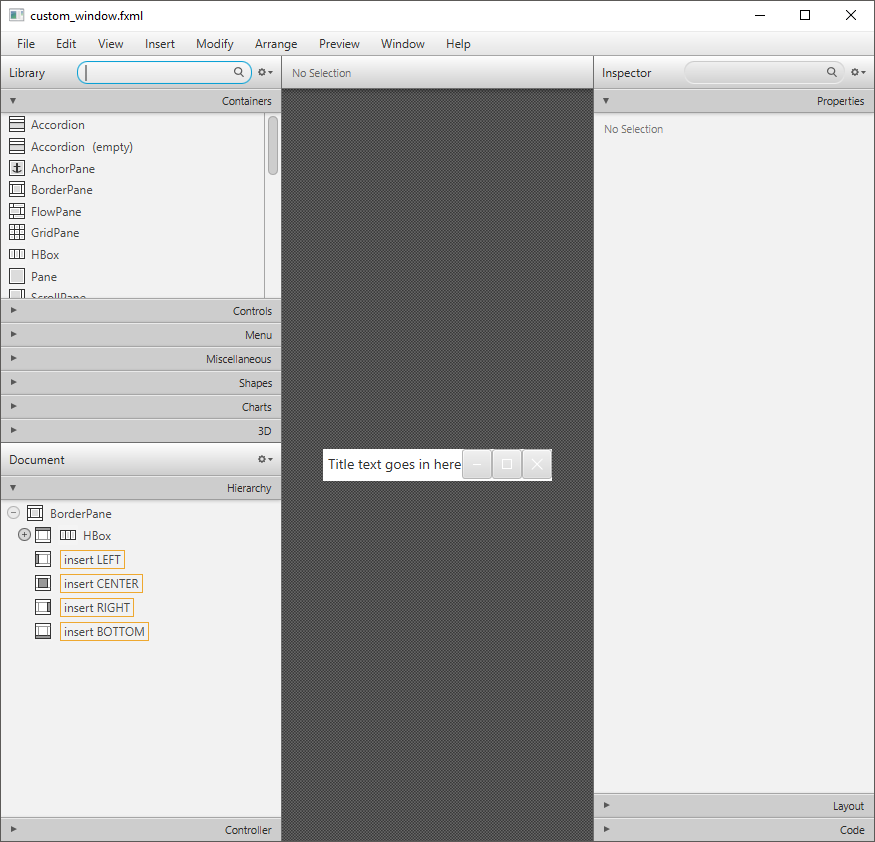Click 'Accordion (empty)' library entry text
The width and height of the screenshot is (875, 842).
click(x=82, y=147)
